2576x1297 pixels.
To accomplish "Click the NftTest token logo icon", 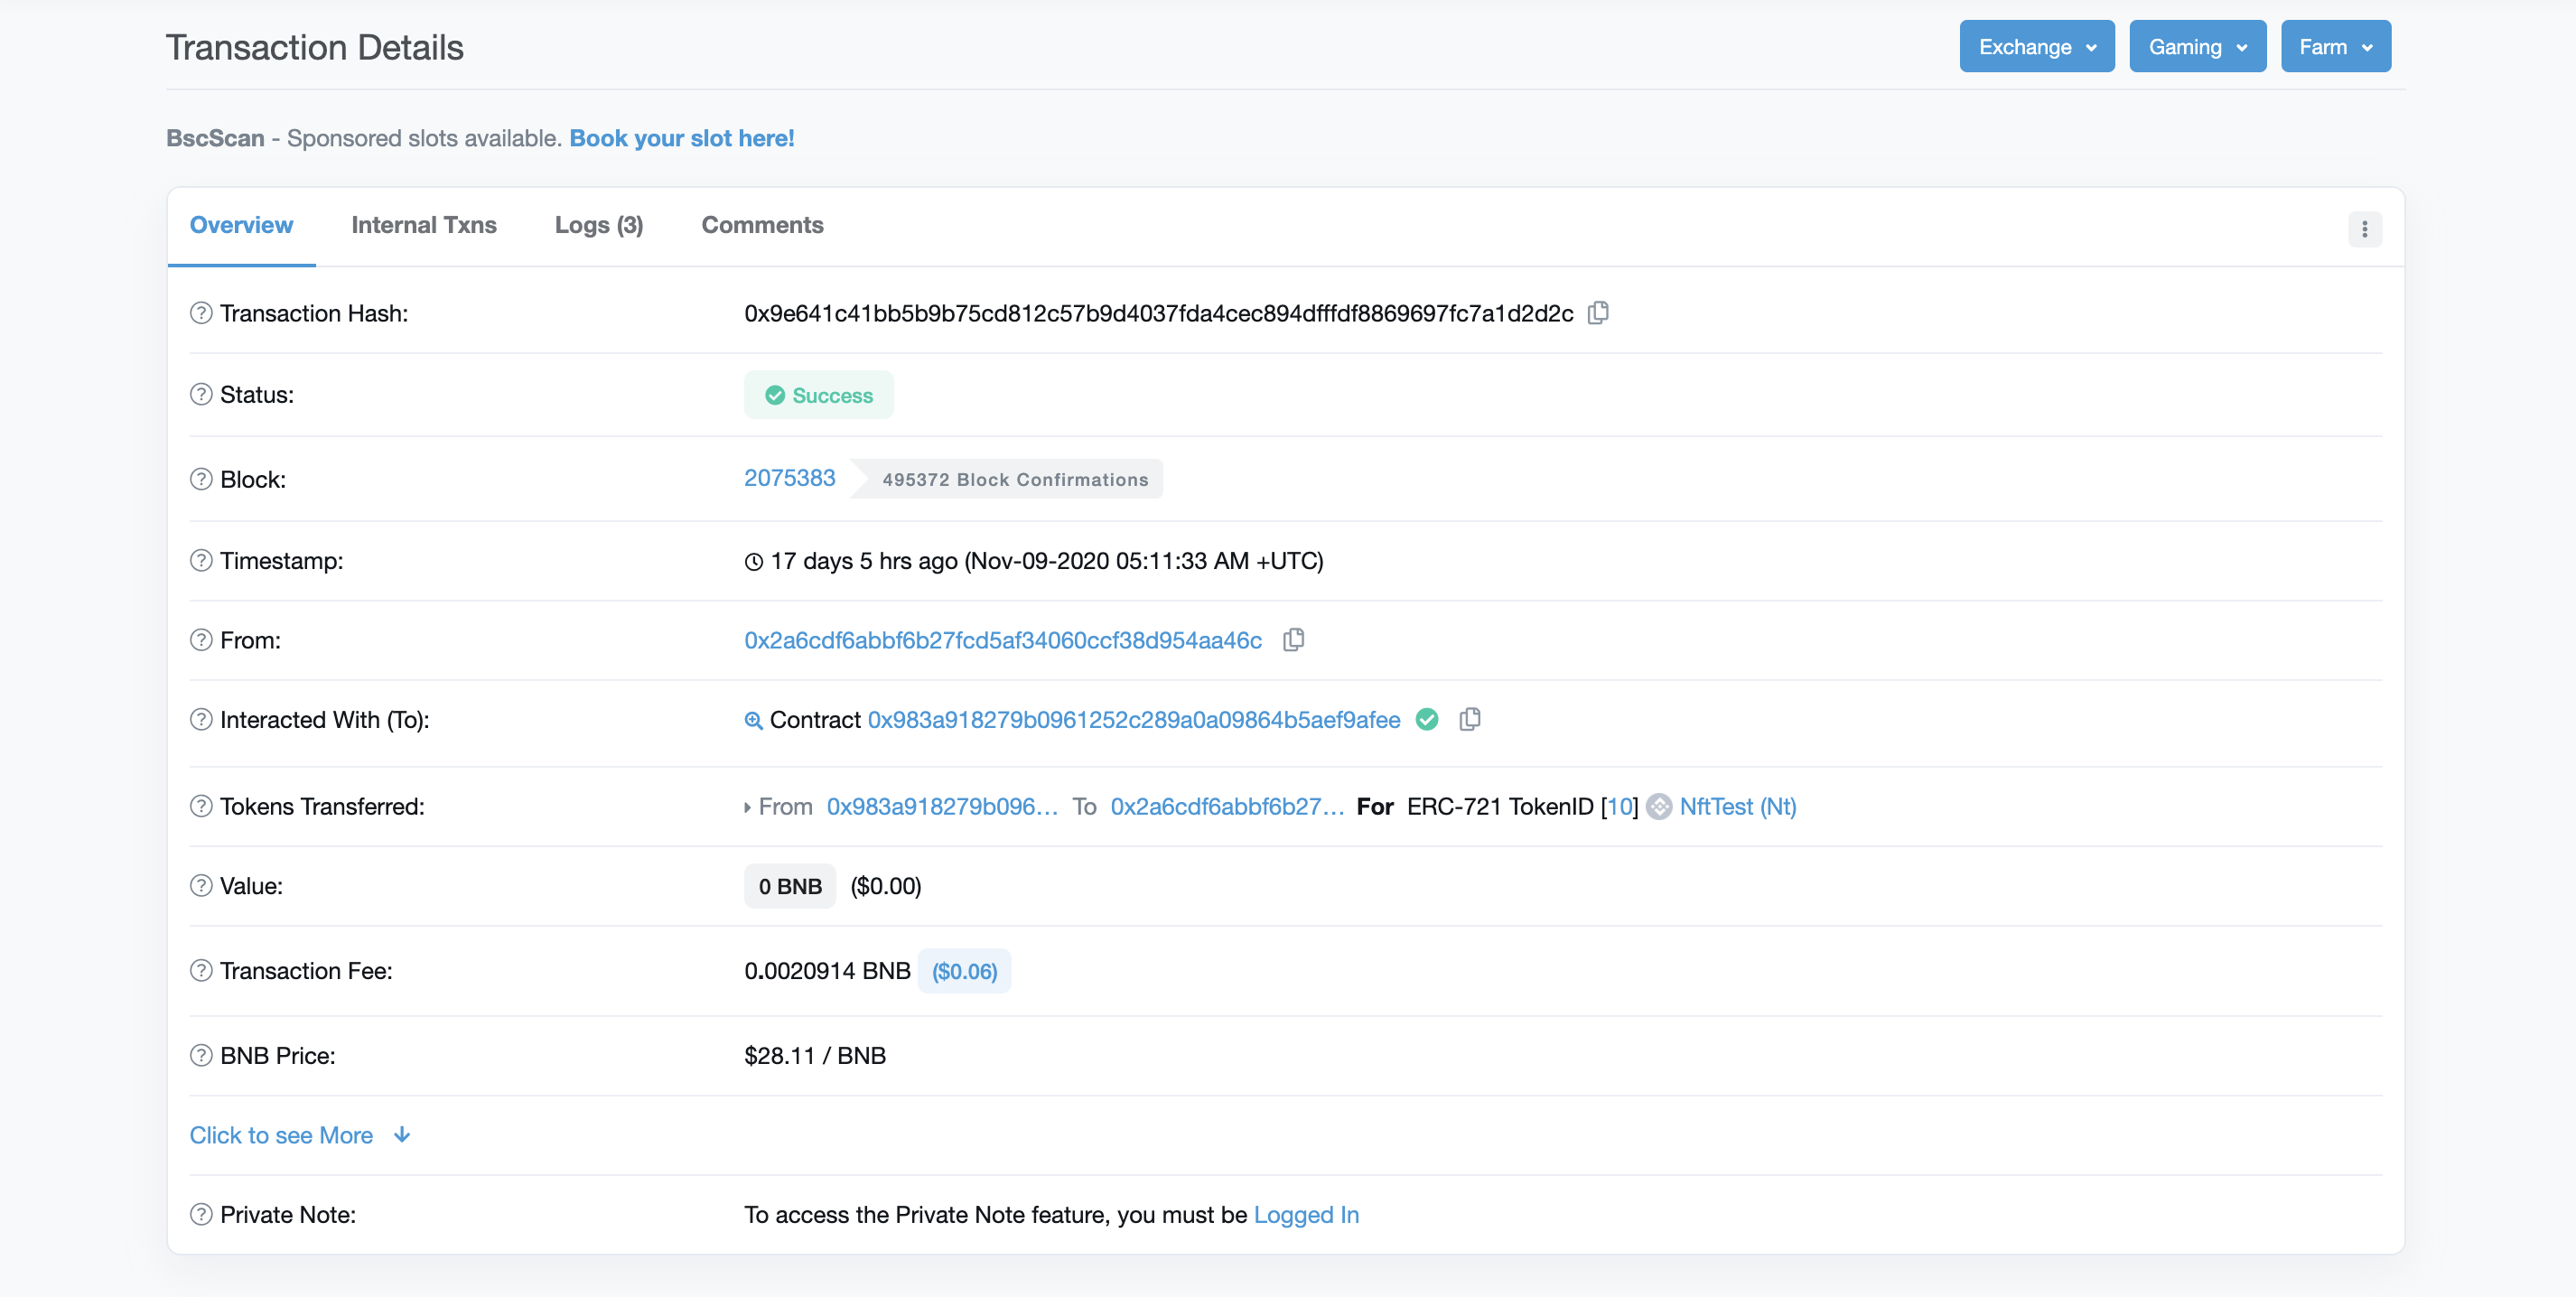I will [x=1659, y=807].
